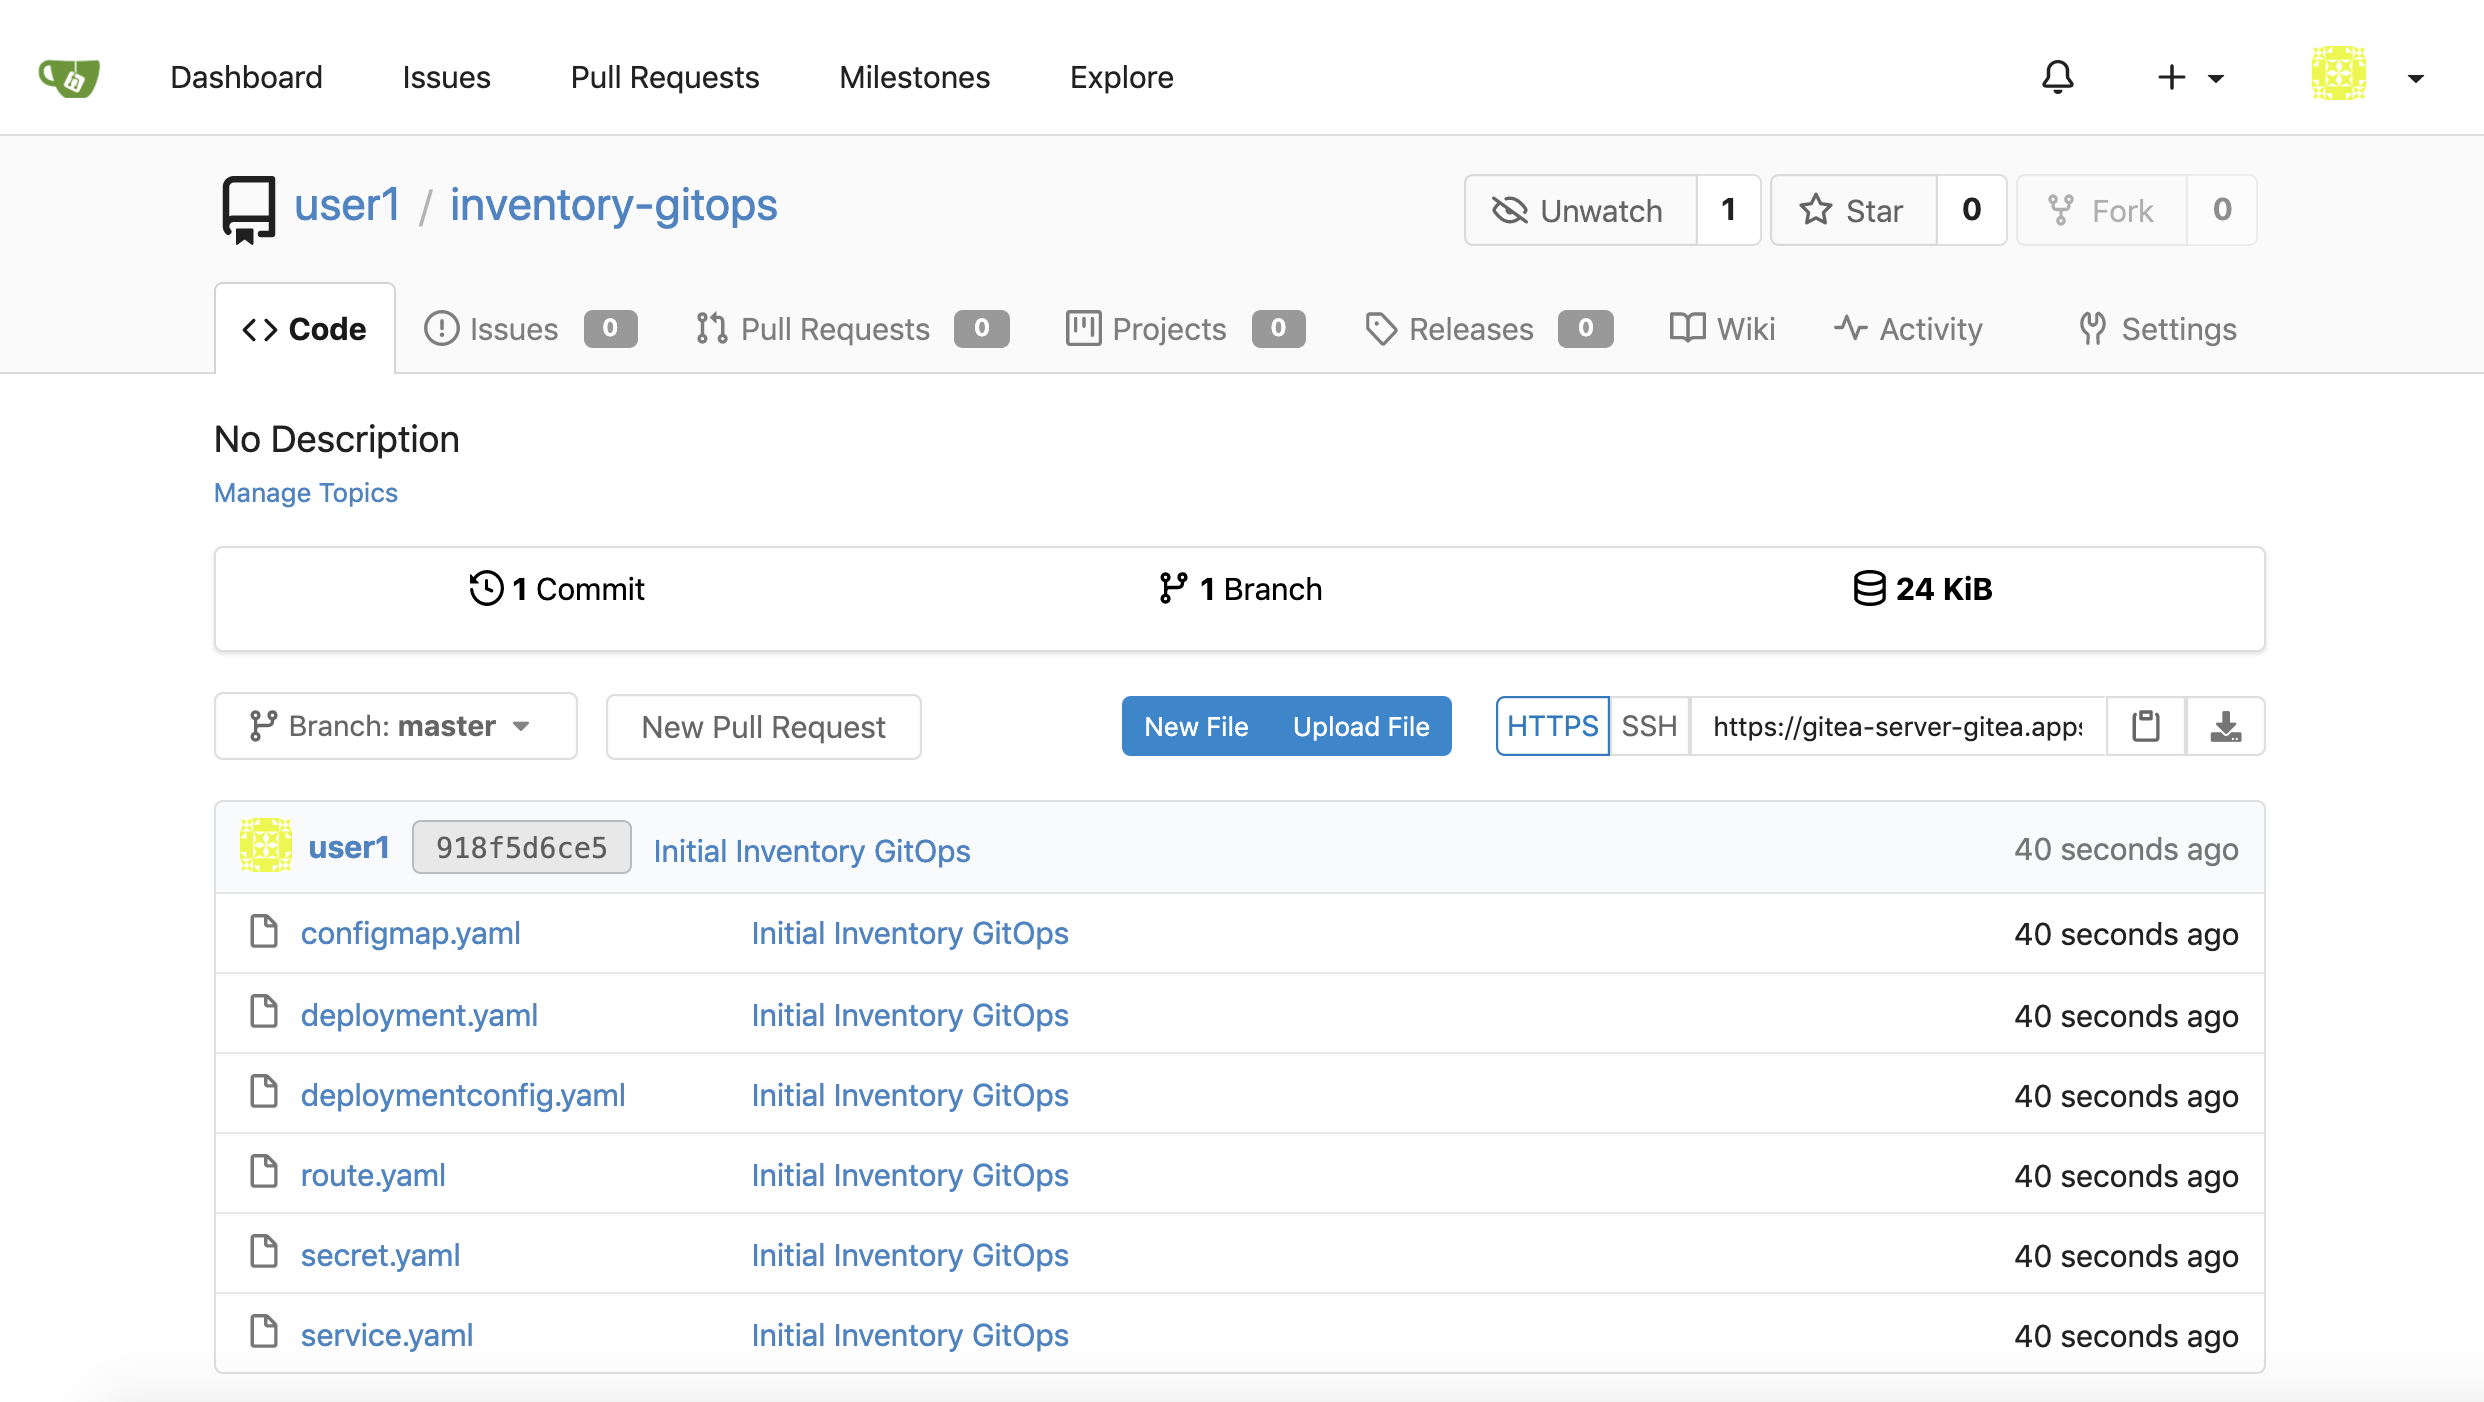Open the Gitea home logo

pyautogui.click(x=69, y=77)
